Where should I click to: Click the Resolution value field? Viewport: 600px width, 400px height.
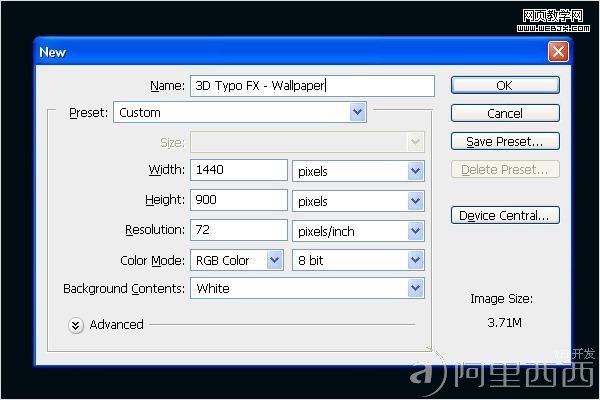(239, 230)
